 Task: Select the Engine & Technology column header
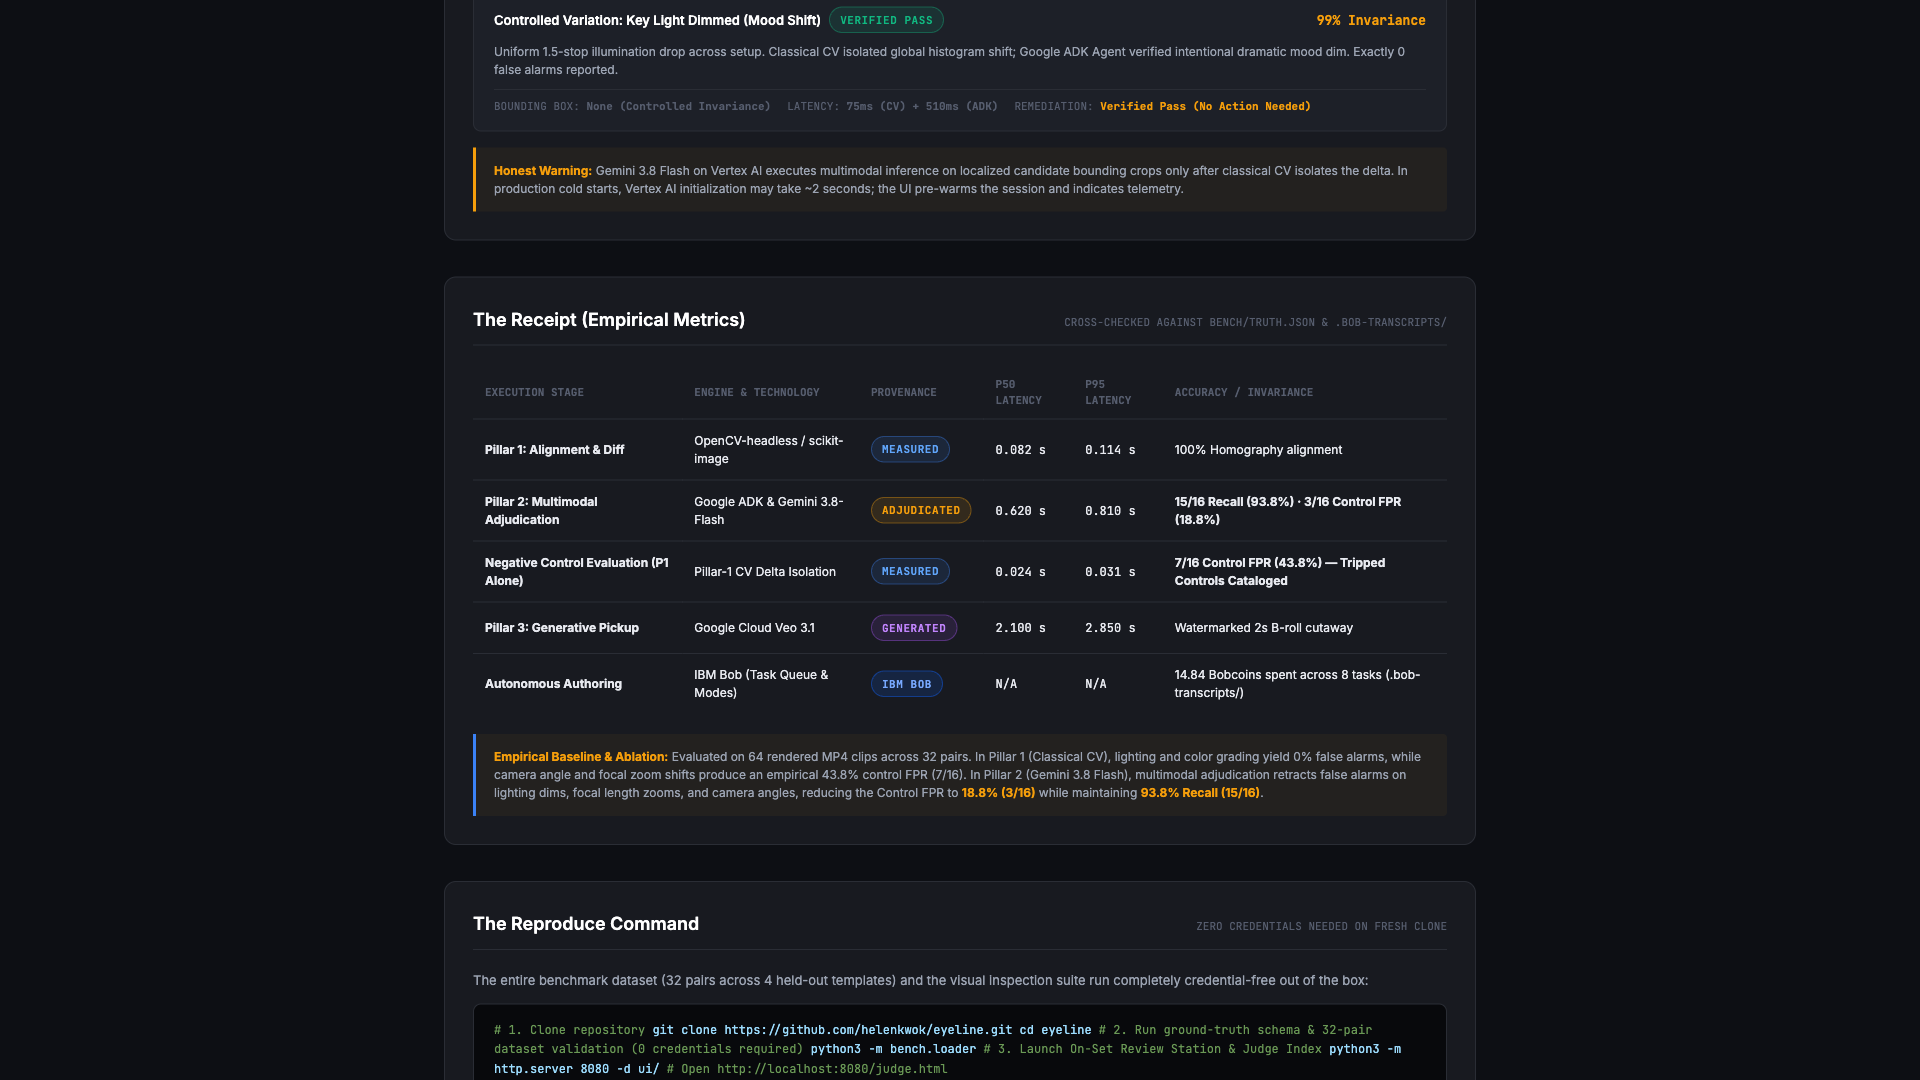pyautogui.click(x=757, y=392)
